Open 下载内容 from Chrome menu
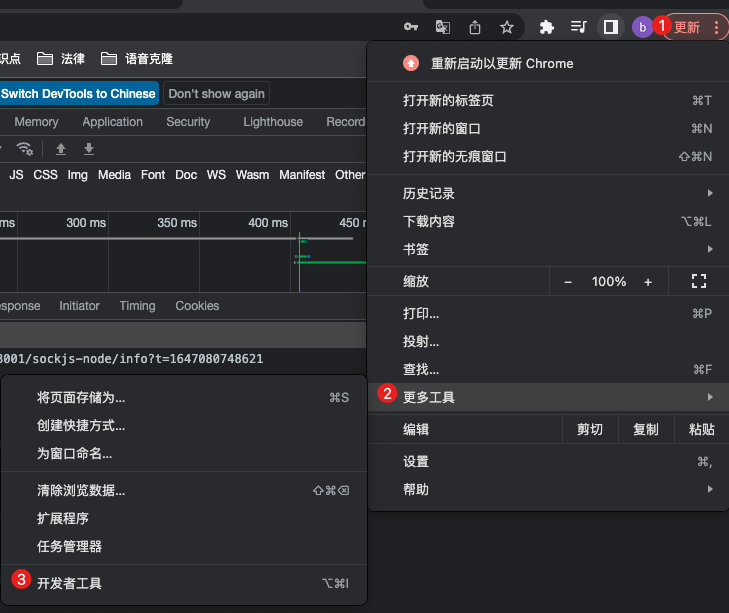The height and width of the screenshot is (613, 729). pyautogui.click(x=548, y=221)
